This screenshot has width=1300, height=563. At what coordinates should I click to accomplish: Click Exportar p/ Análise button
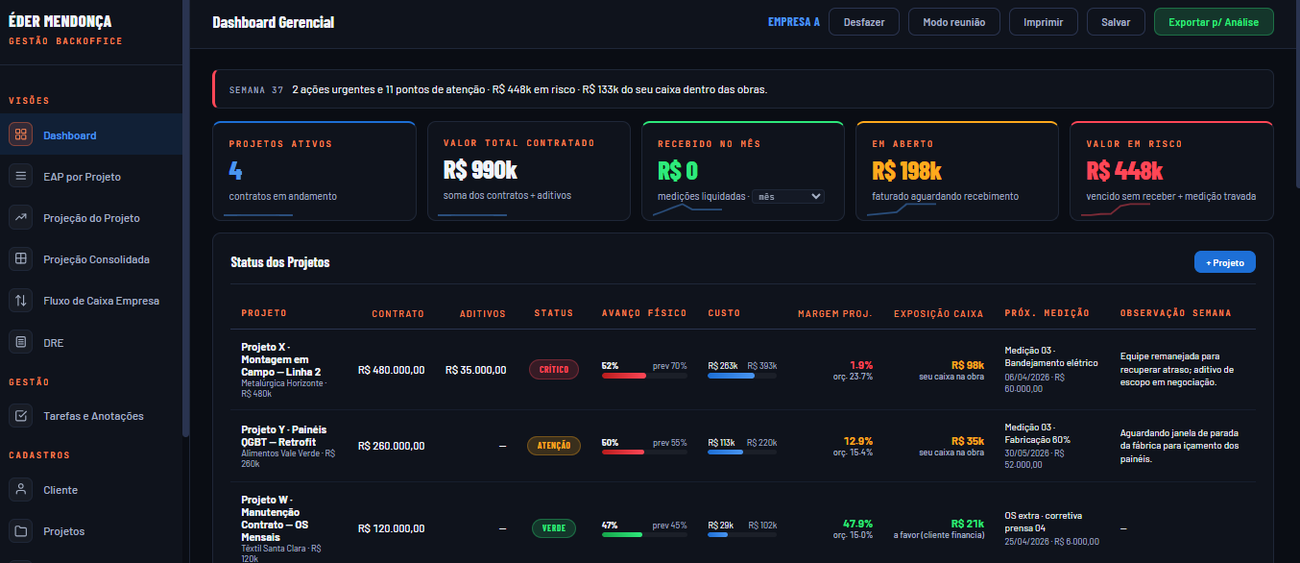(1213, 22)
